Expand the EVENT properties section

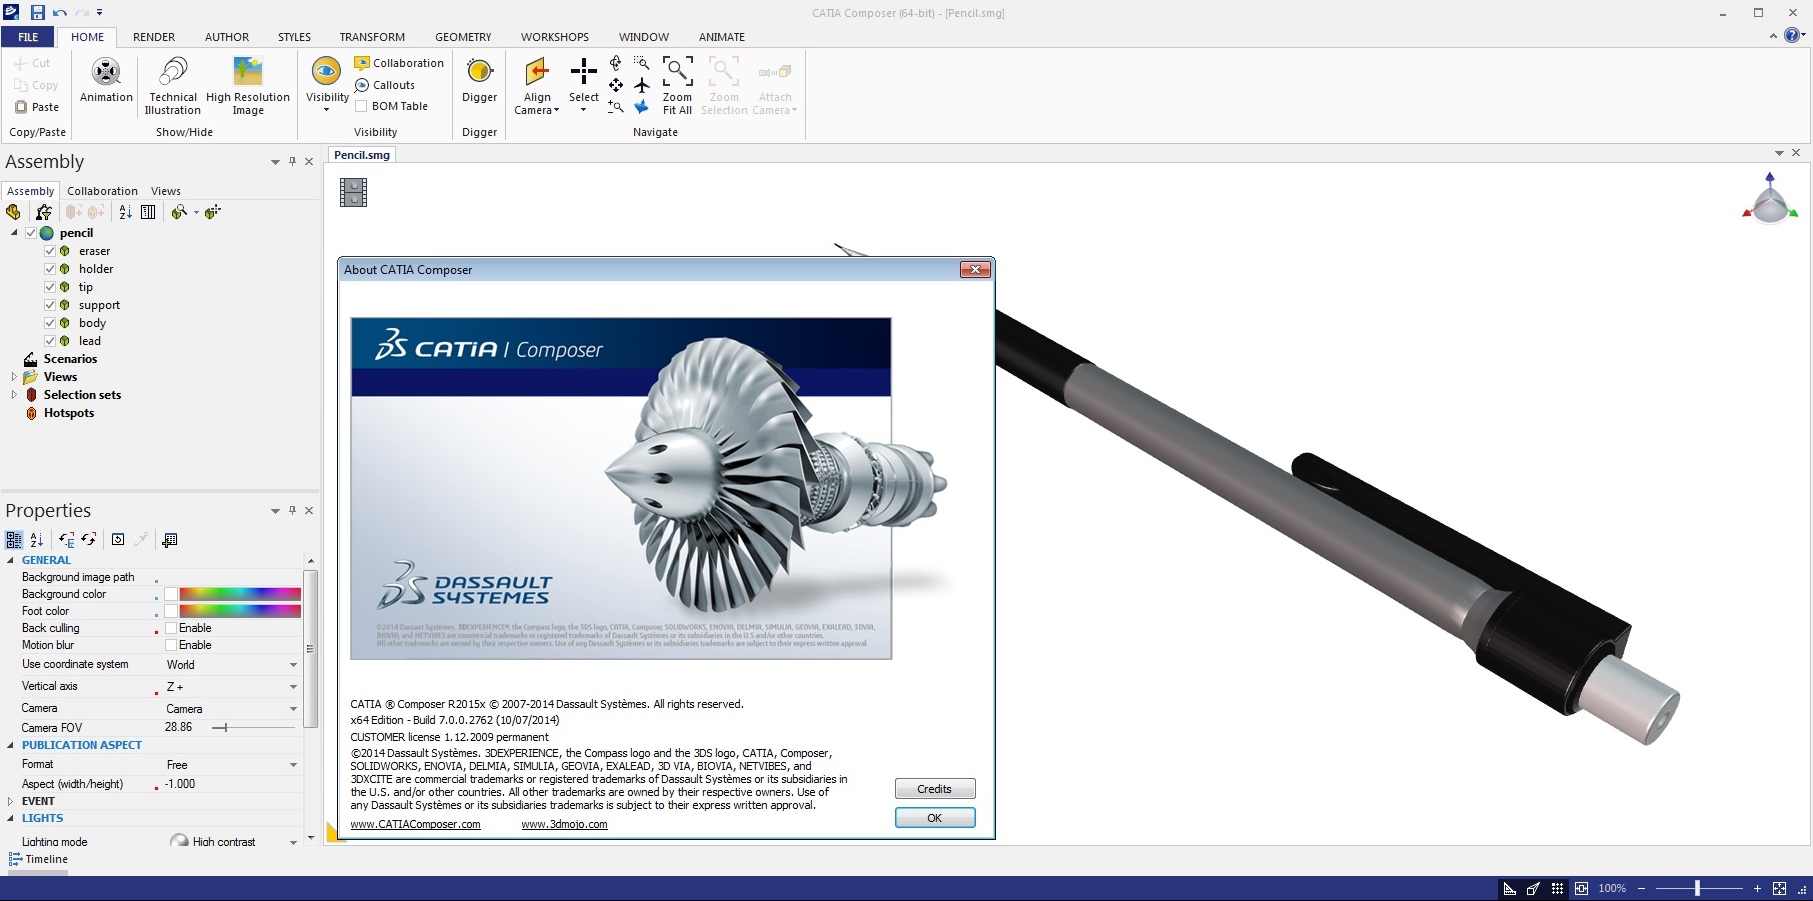tap(11, 801)
